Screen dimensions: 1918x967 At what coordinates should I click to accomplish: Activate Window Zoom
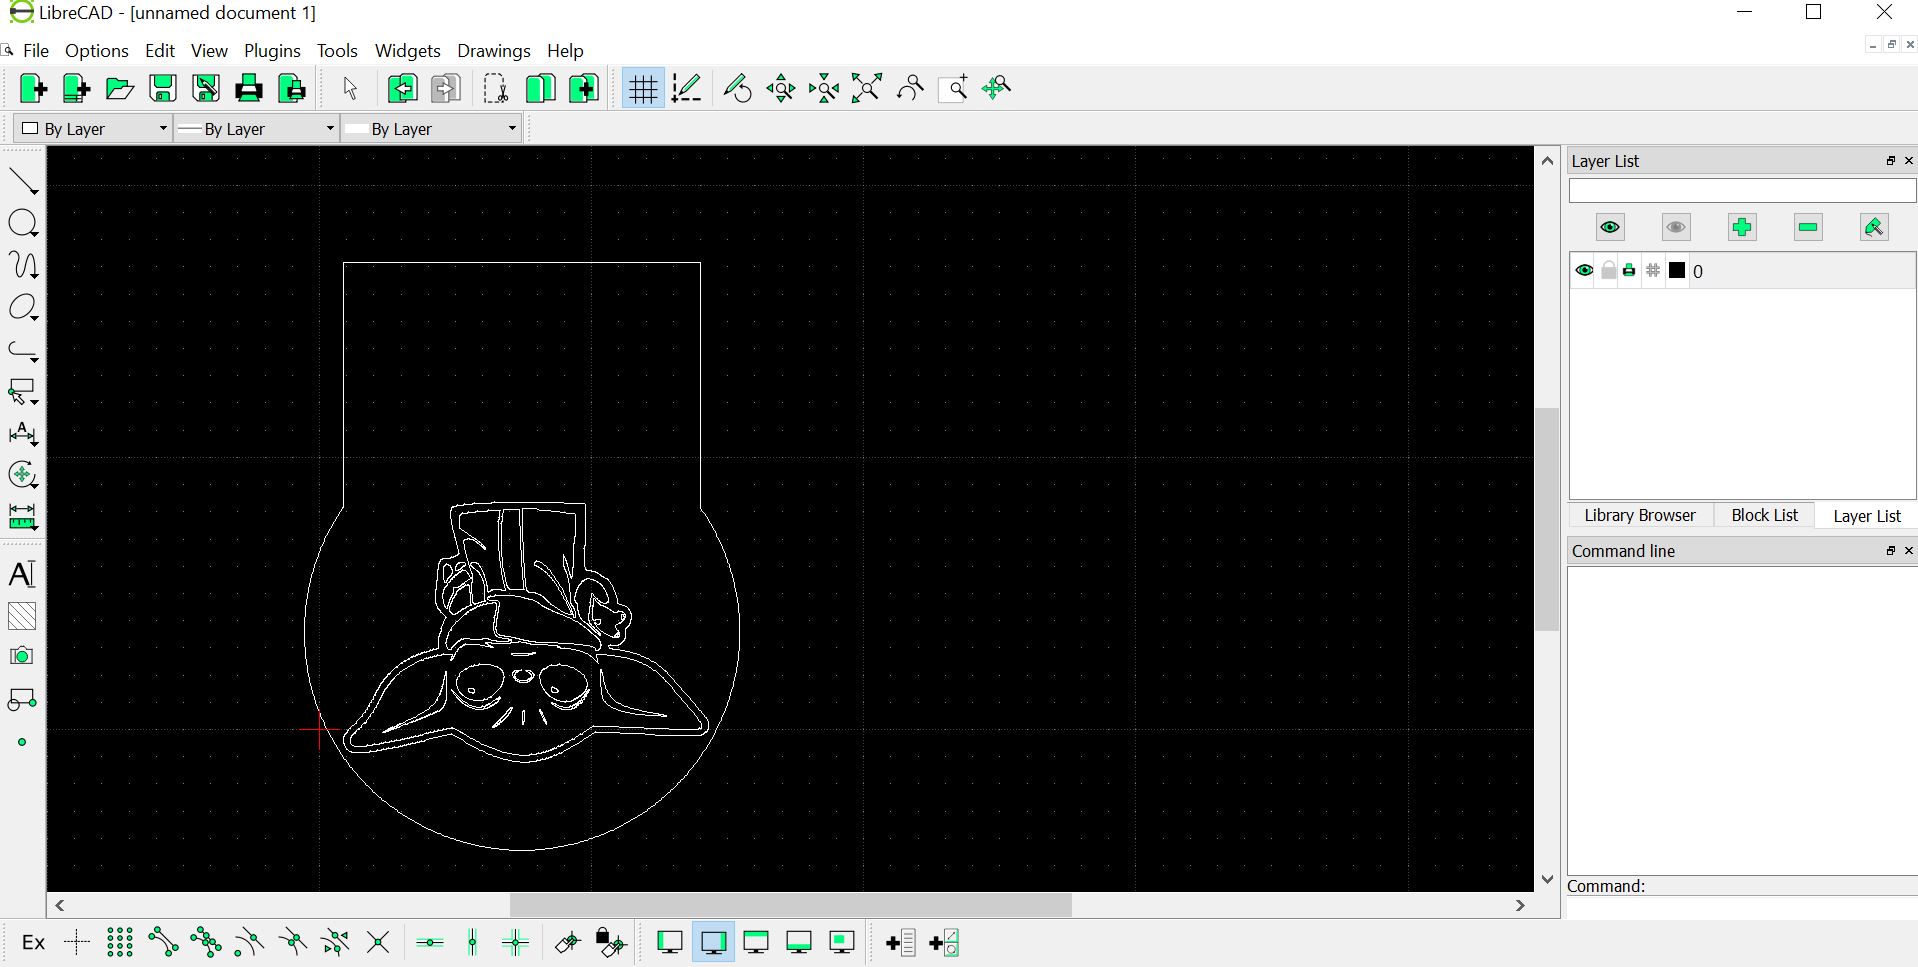[954, 88]
